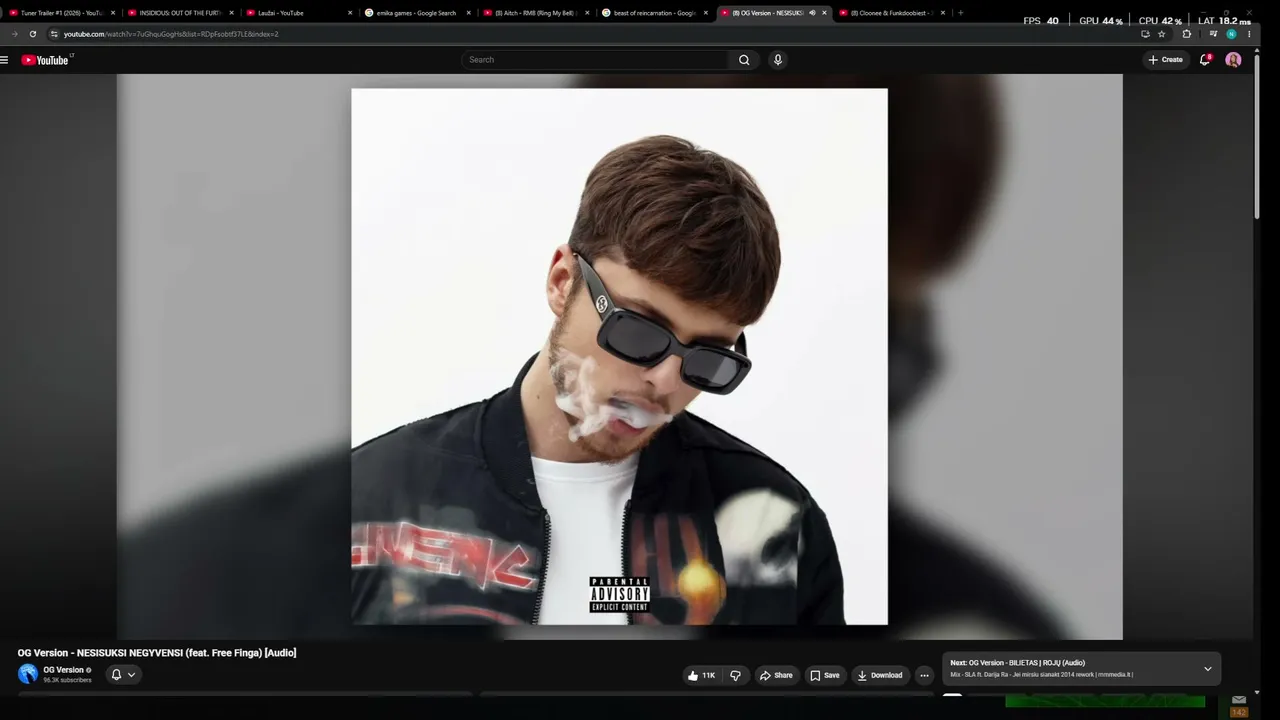This screenshot has width=1280, height=720.
Task: Click the browser address bar URL
Action: [171, 34]
